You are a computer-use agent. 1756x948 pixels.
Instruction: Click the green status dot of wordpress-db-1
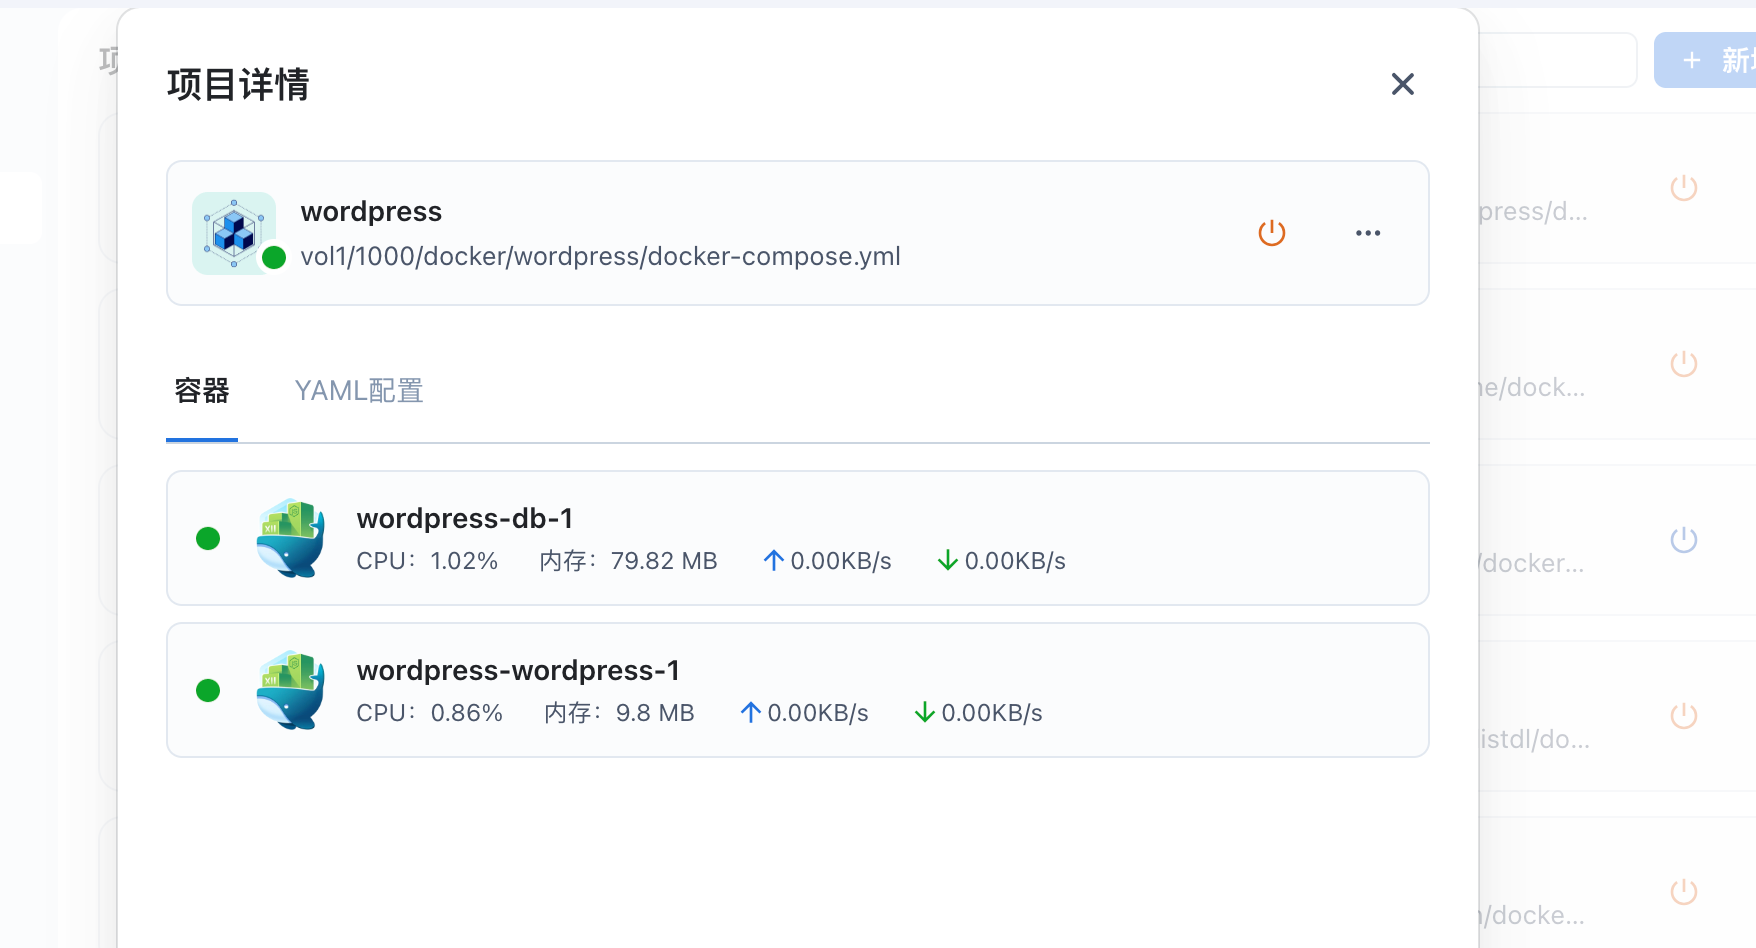tap(208, 539)
